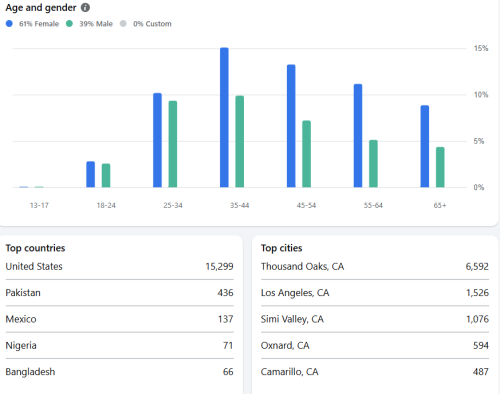This screenshot has height=394, width=500.
Task: Select the 'Simi Valley, CA' city row
Action: tap(375, 319)
